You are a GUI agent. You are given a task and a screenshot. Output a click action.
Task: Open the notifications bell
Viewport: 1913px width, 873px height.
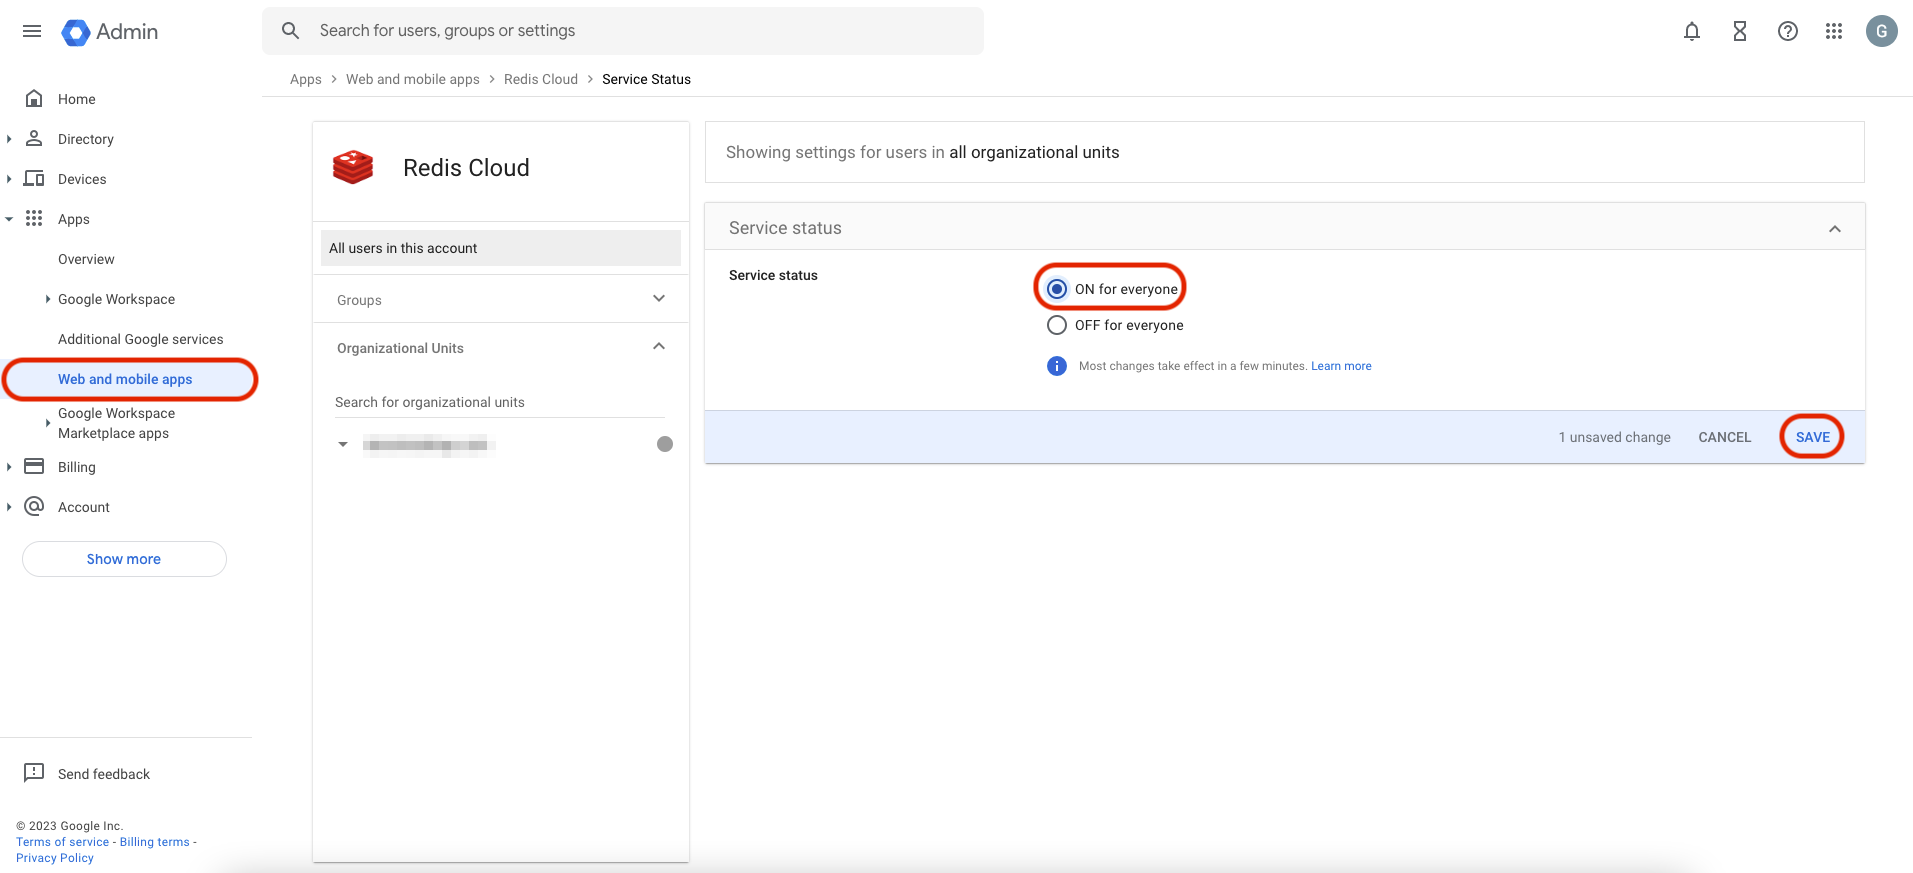coord(1691,31)
